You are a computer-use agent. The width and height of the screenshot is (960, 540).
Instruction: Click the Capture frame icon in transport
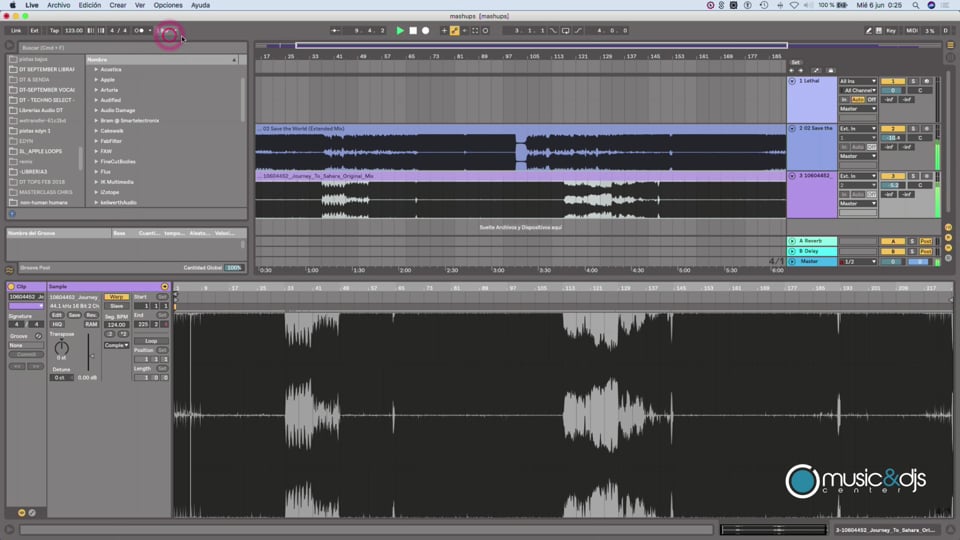474,31
